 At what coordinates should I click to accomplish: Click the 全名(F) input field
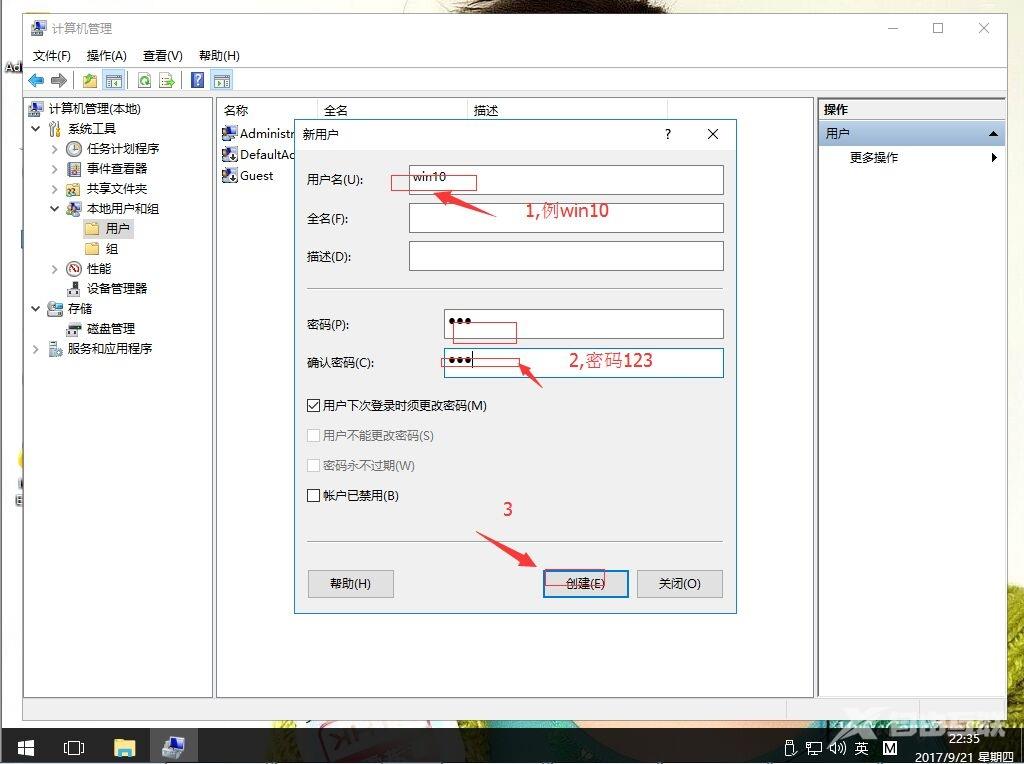(565, 218)
